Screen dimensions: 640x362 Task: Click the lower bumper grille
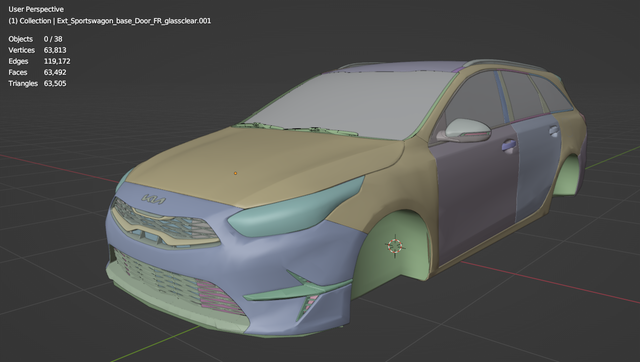pos(180,282)
